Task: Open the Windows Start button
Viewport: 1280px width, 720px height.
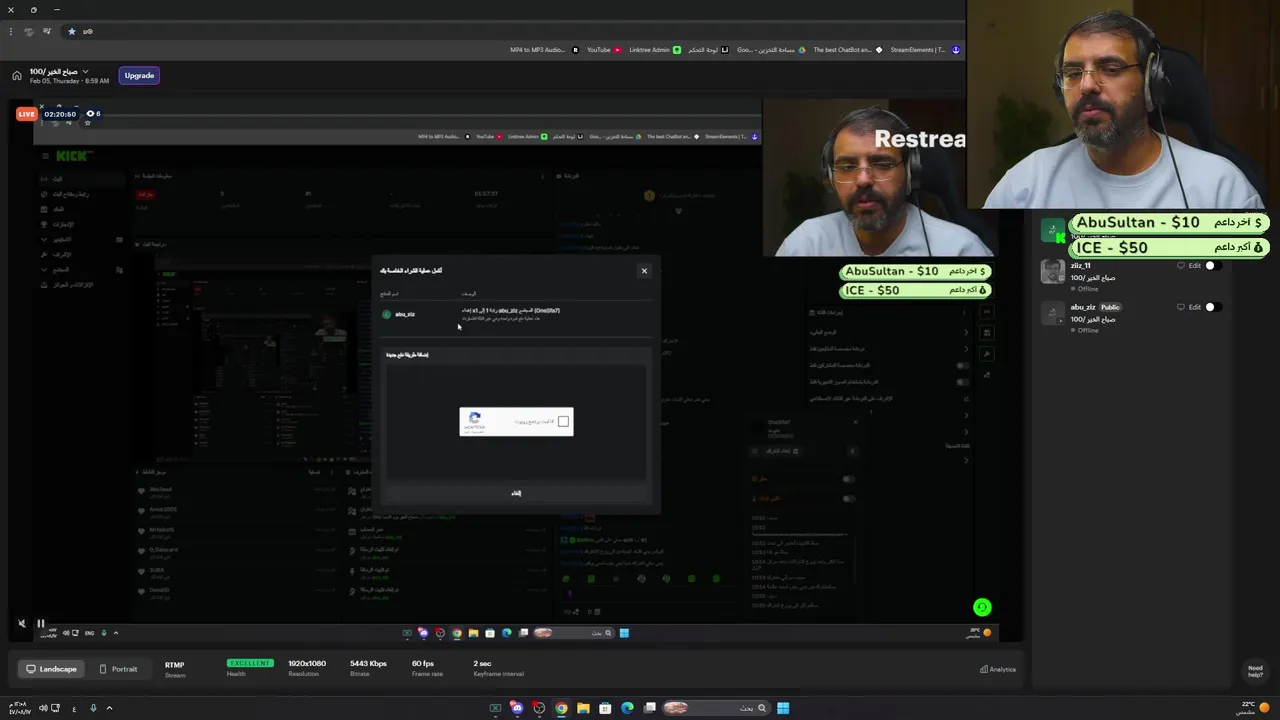Action: tap(783, 708)
